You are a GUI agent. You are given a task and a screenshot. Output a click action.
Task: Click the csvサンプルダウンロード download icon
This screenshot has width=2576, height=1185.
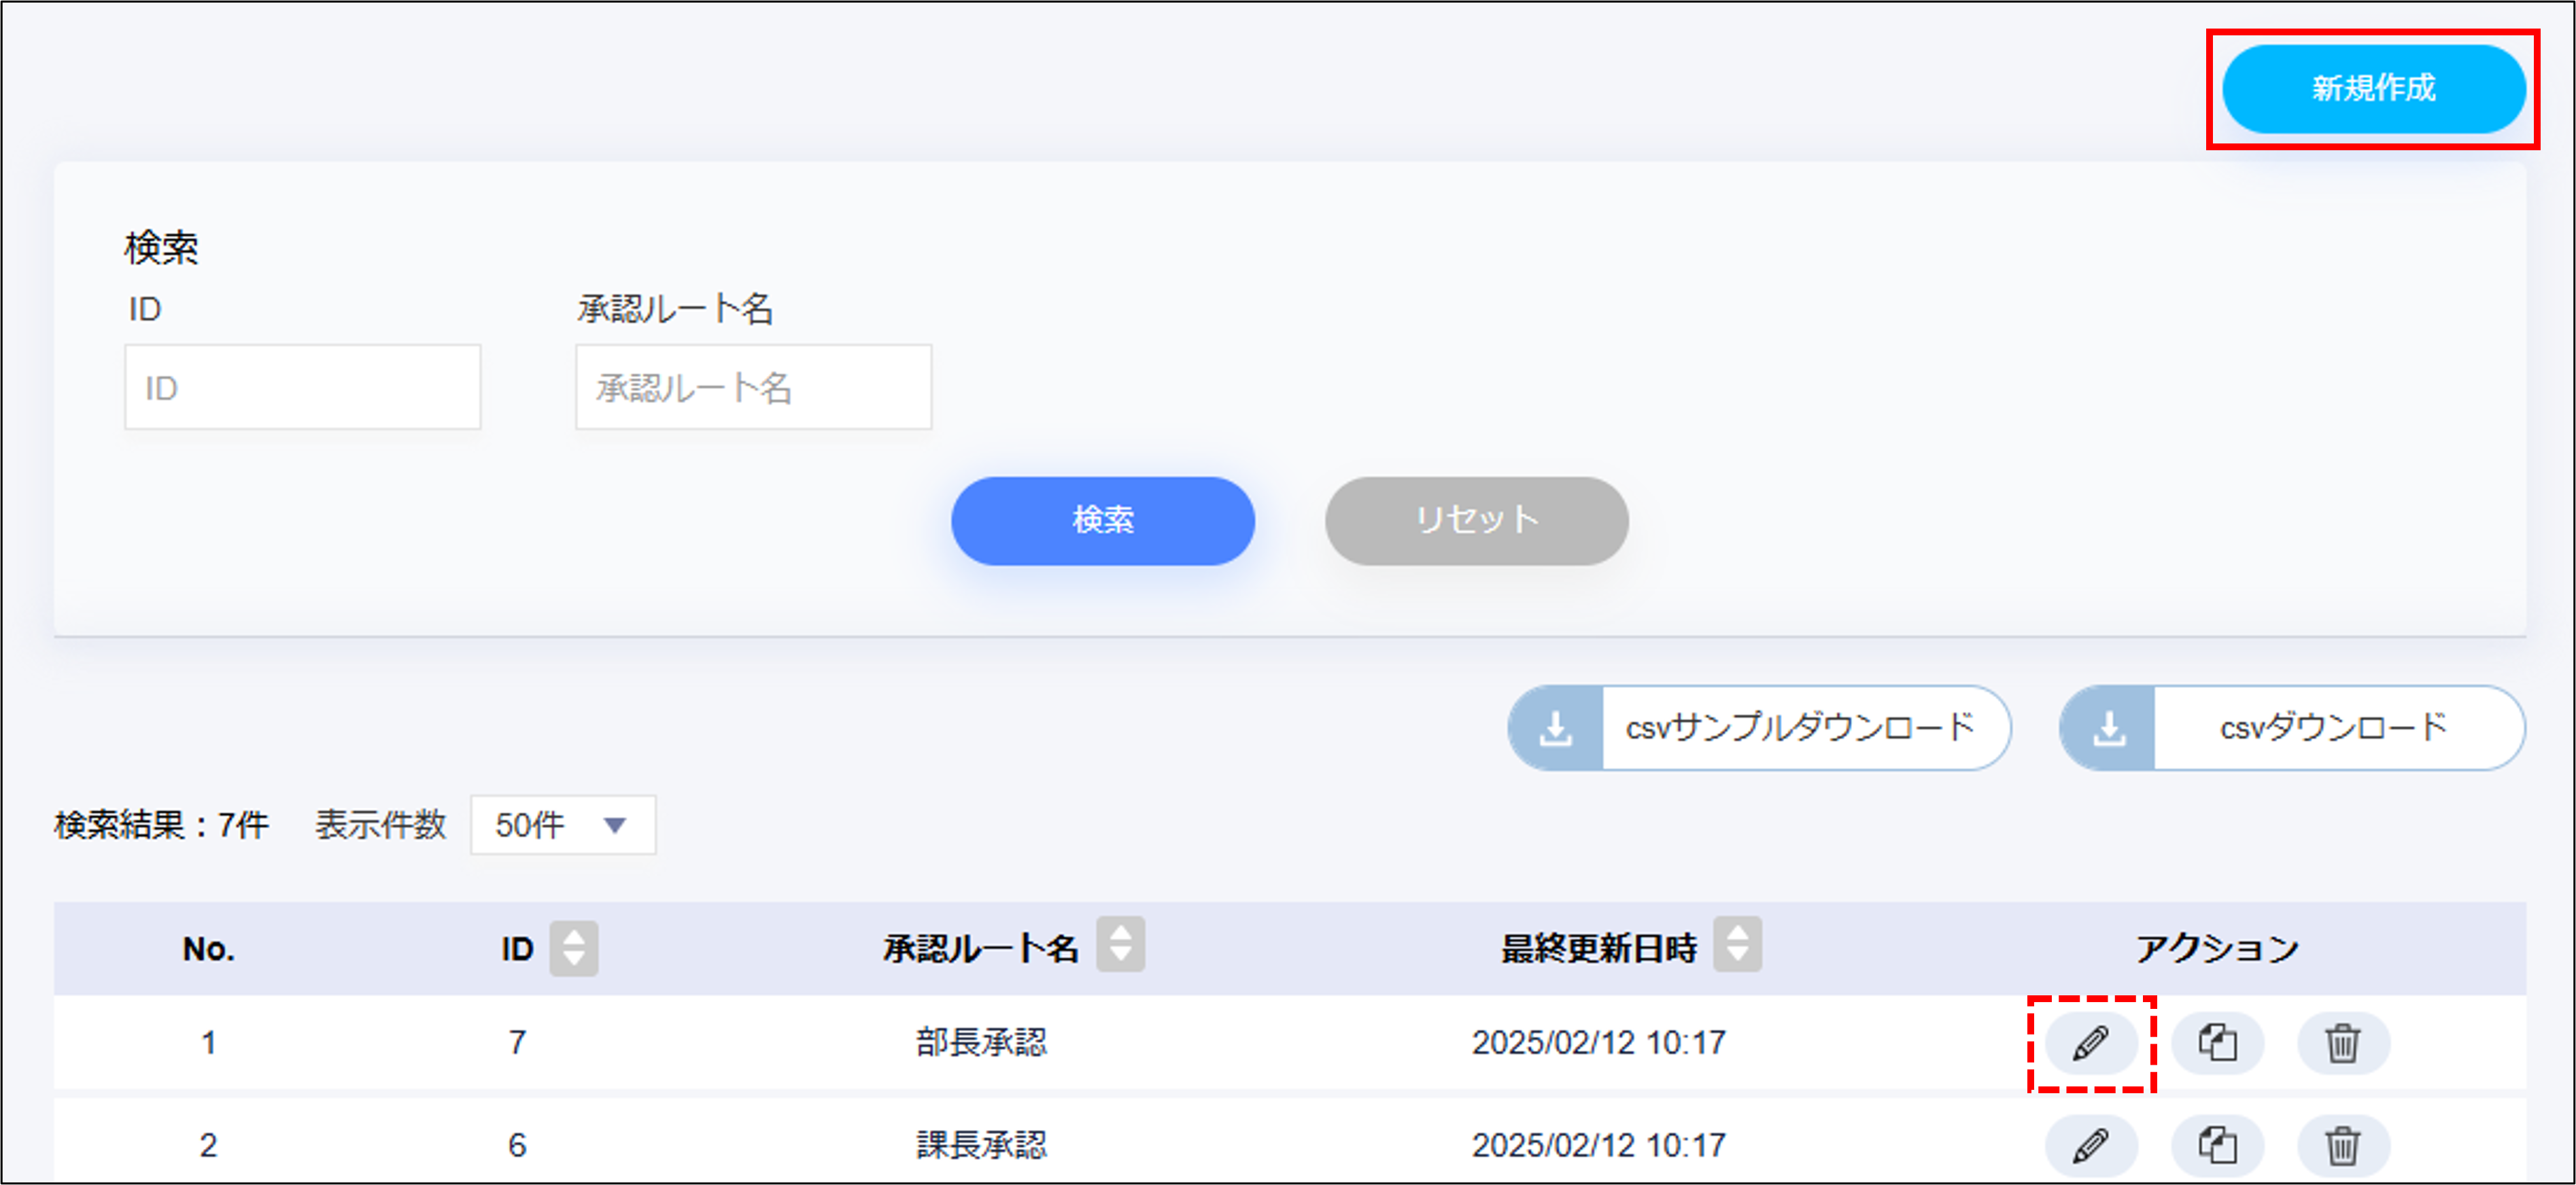[1556, 728]
